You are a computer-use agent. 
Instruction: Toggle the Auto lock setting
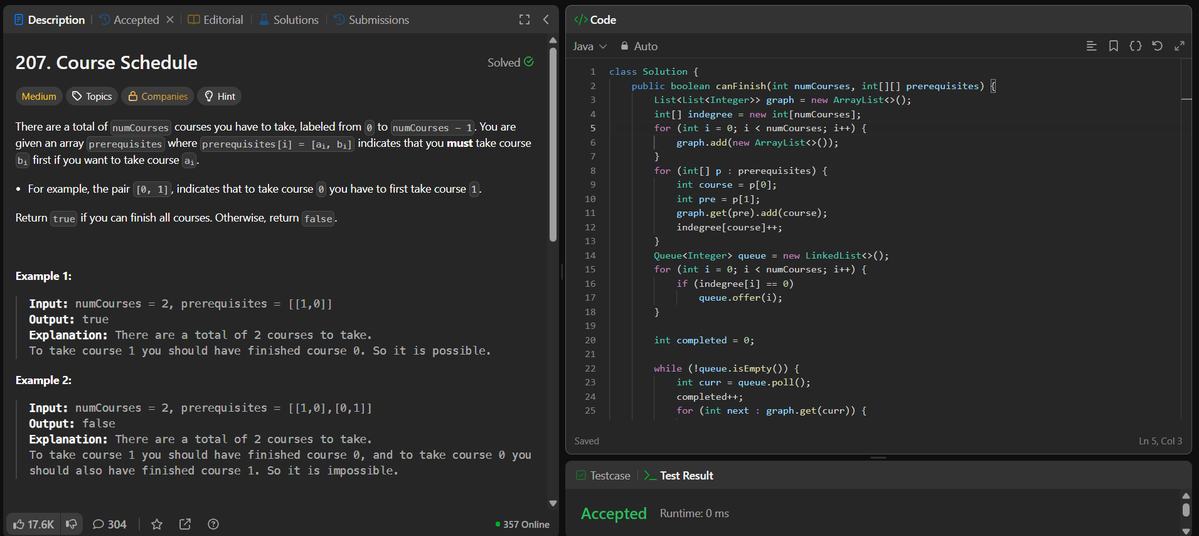pos(639,47)
